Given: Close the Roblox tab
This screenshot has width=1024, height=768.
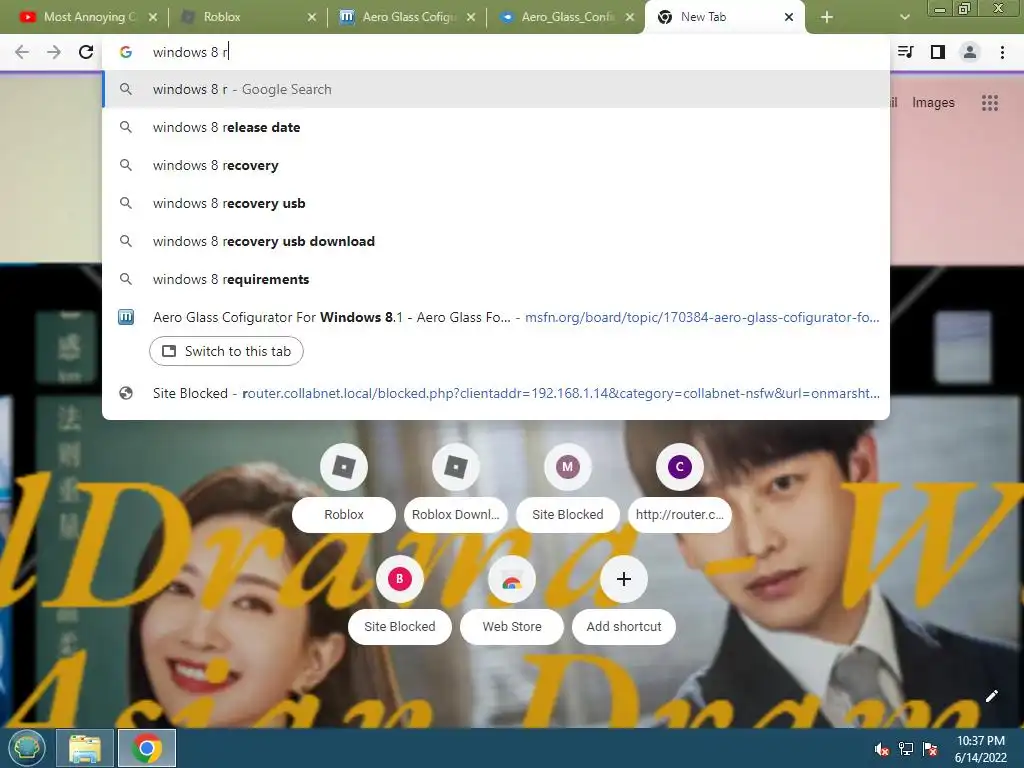Looking at the screenshot, I should click(x=312, y=18).
